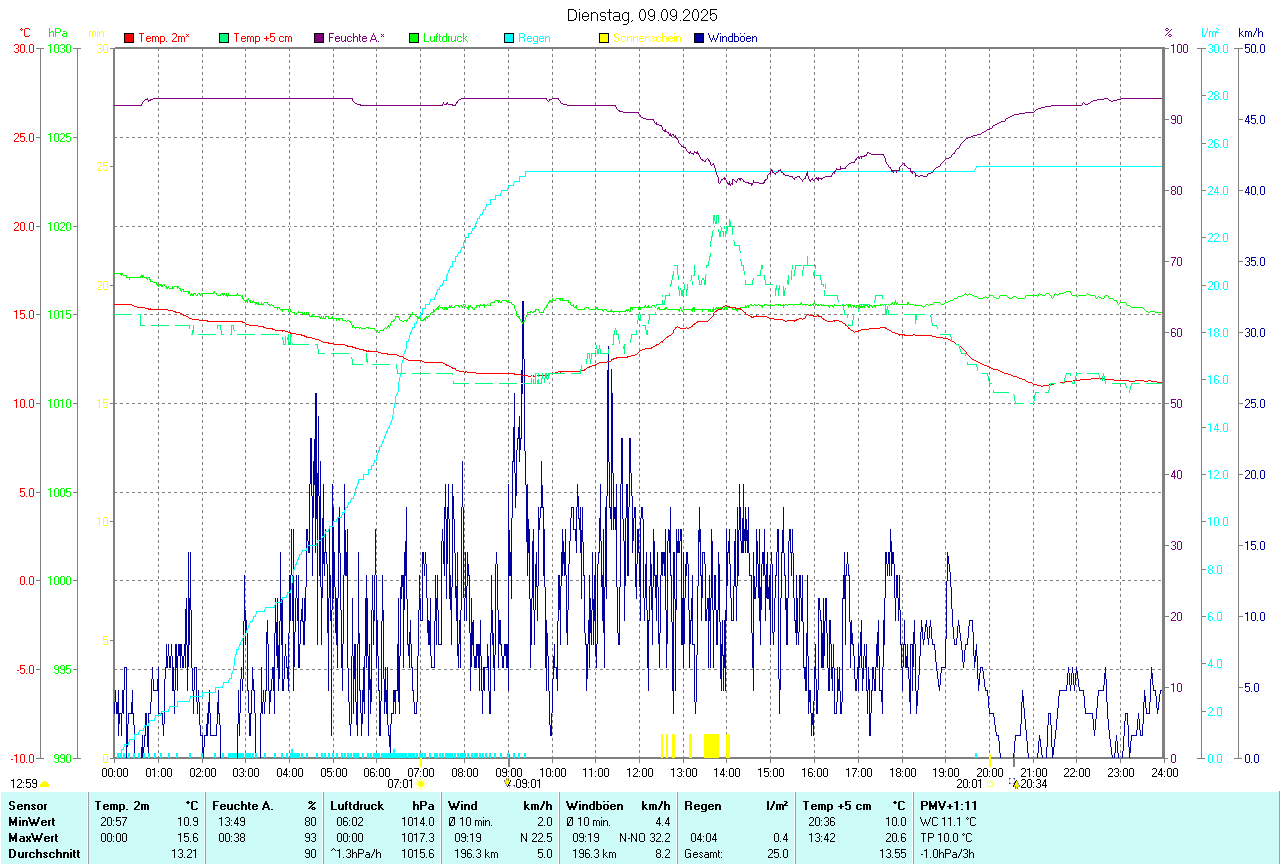
Task: Click the moon icon next to 20:34
Action: point(1015,785)
